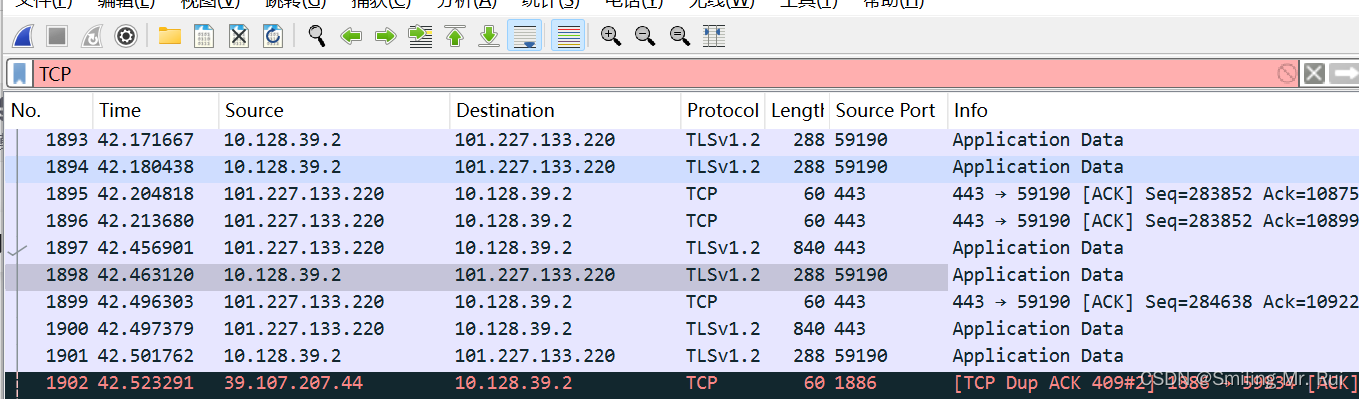The height and width of the screenshot is (399, 1359).
Task: Select packet 1897 Application Data row
Action: click(682, 248)
